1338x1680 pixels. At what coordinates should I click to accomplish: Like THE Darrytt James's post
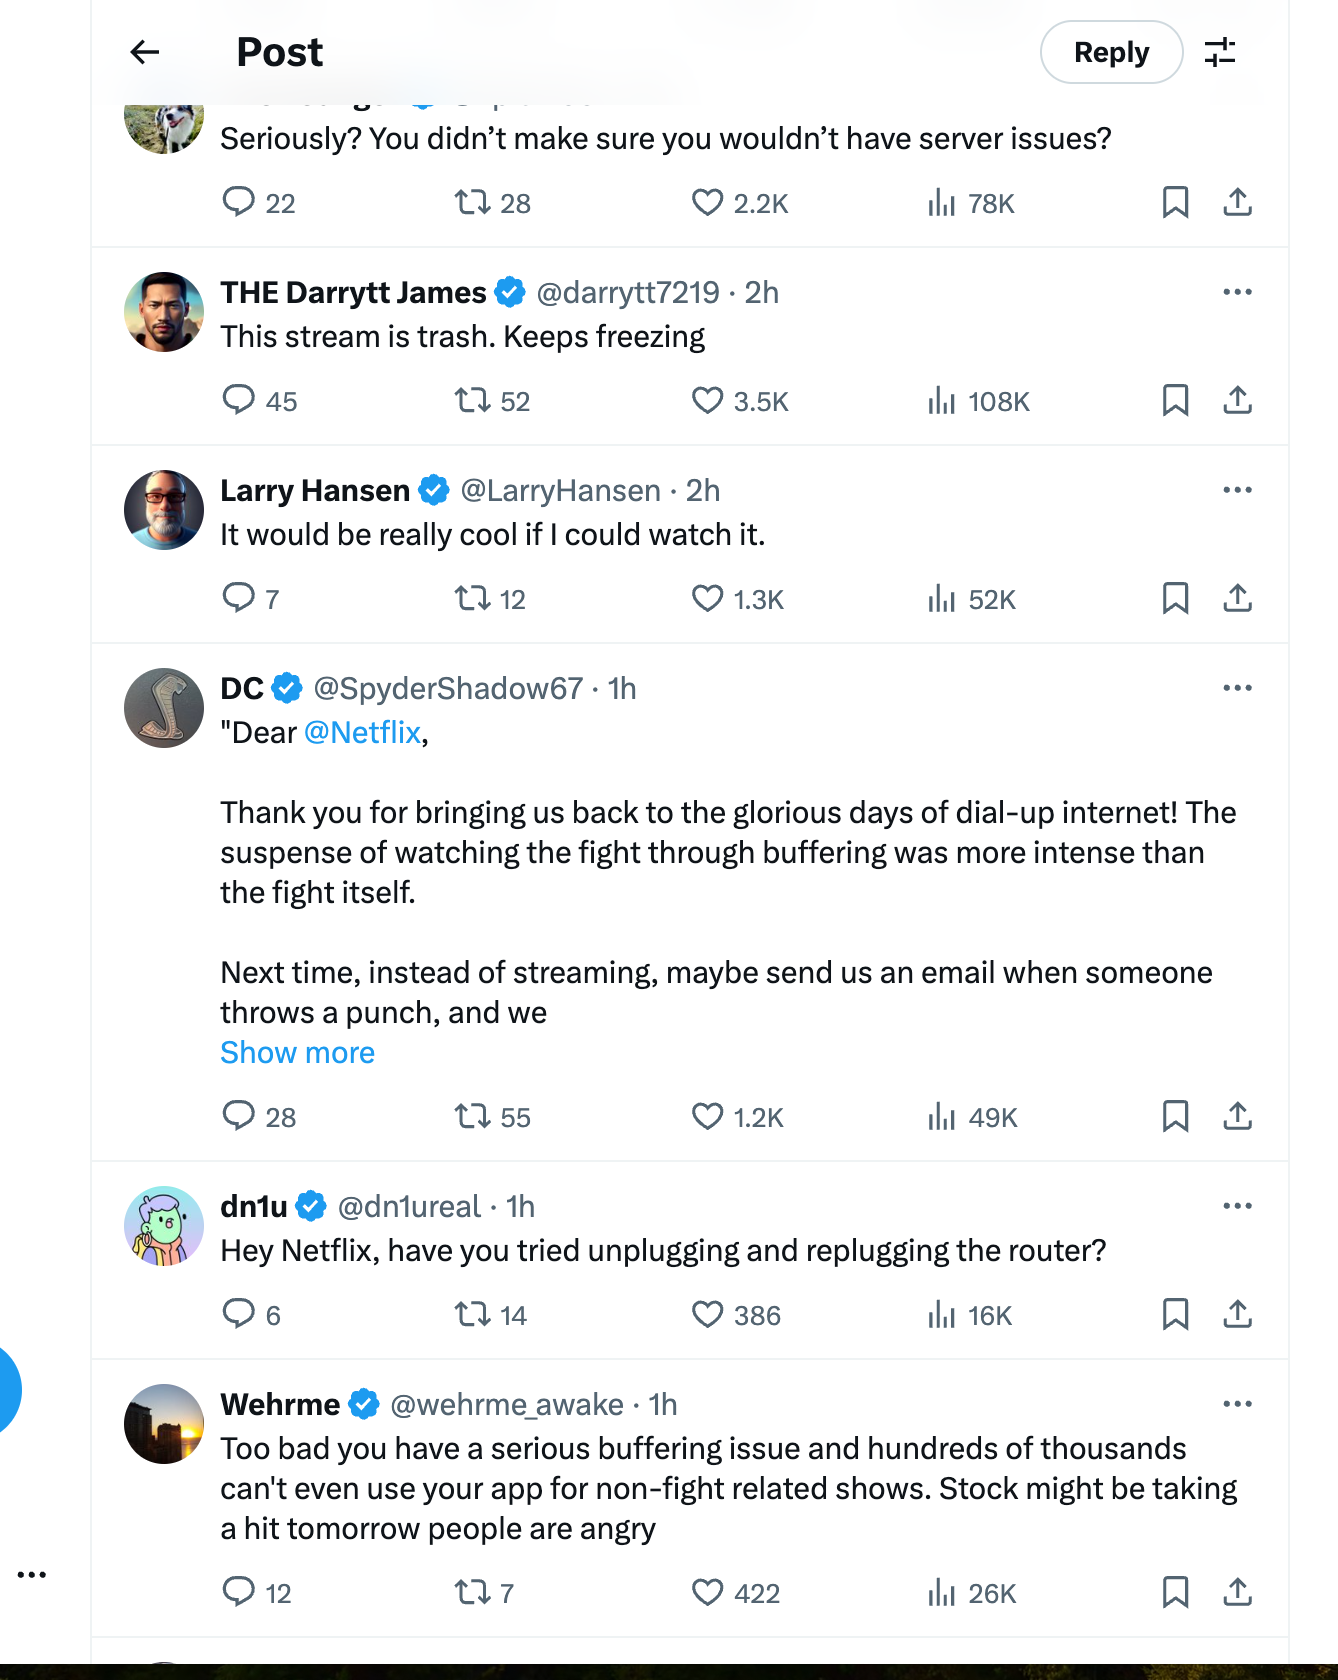tap(707, 401)
